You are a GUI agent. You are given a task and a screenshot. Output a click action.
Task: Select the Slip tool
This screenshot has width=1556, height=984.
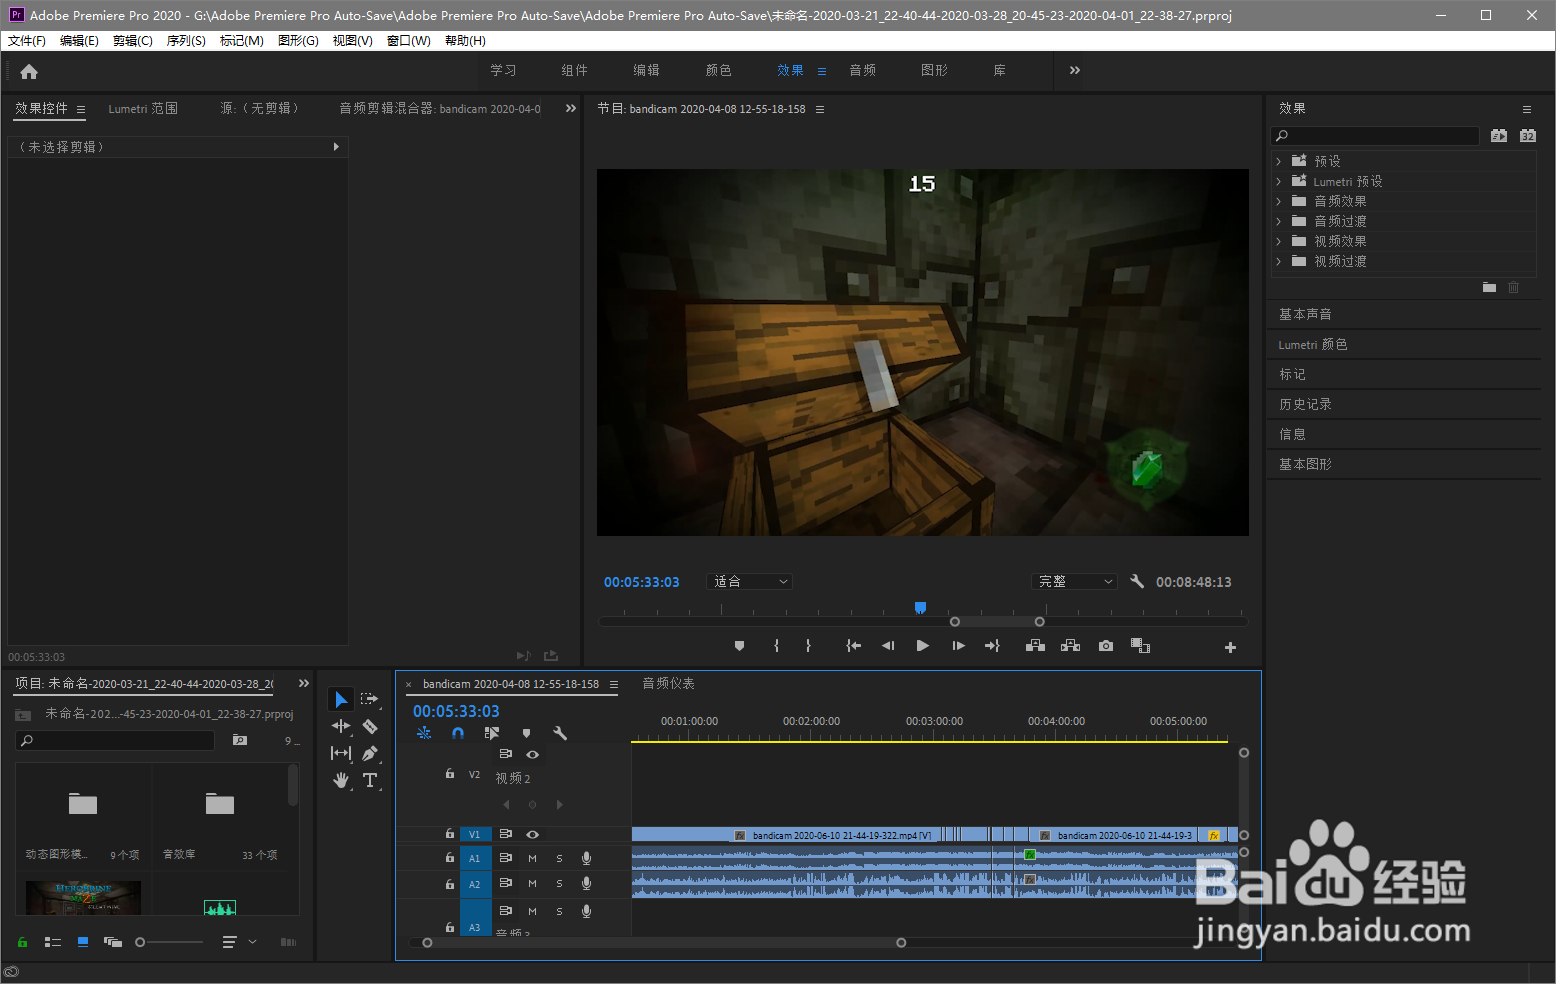click(341, 753)
